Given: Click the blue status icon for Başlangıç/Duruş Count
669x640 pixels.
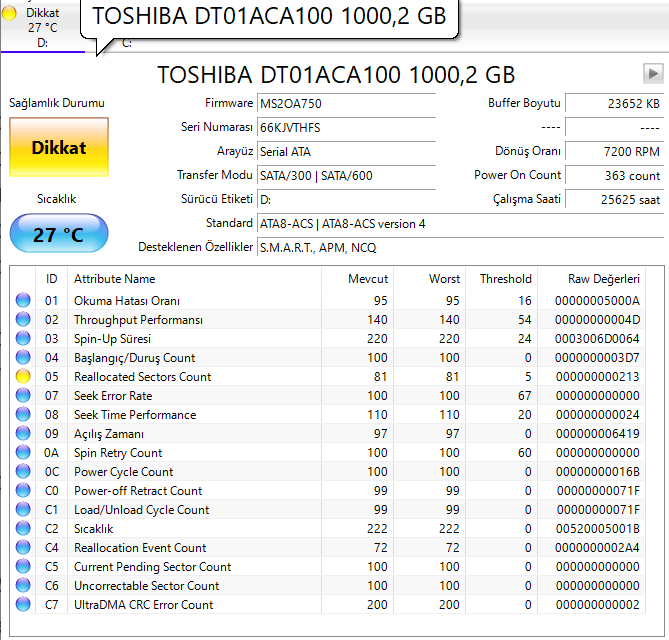Looking at the screenshot, I should click(23, 357).
